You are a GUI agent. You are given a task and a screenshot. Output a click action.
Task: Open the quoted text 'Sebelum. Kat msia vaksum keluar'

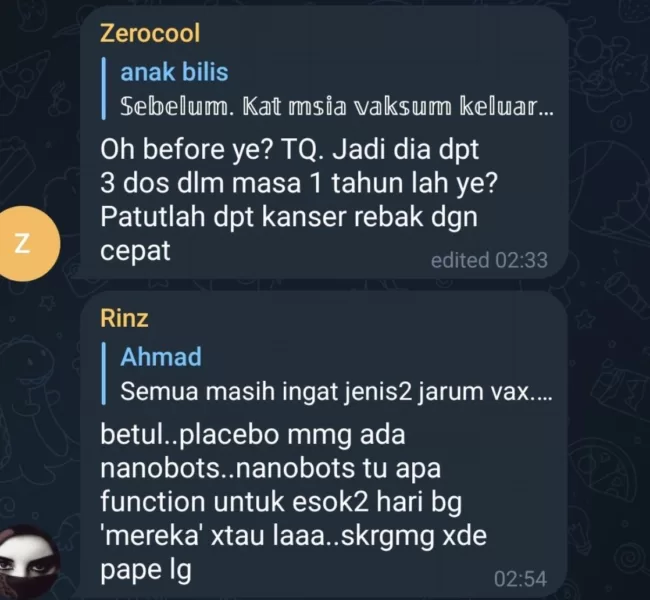tap(337, 107)
